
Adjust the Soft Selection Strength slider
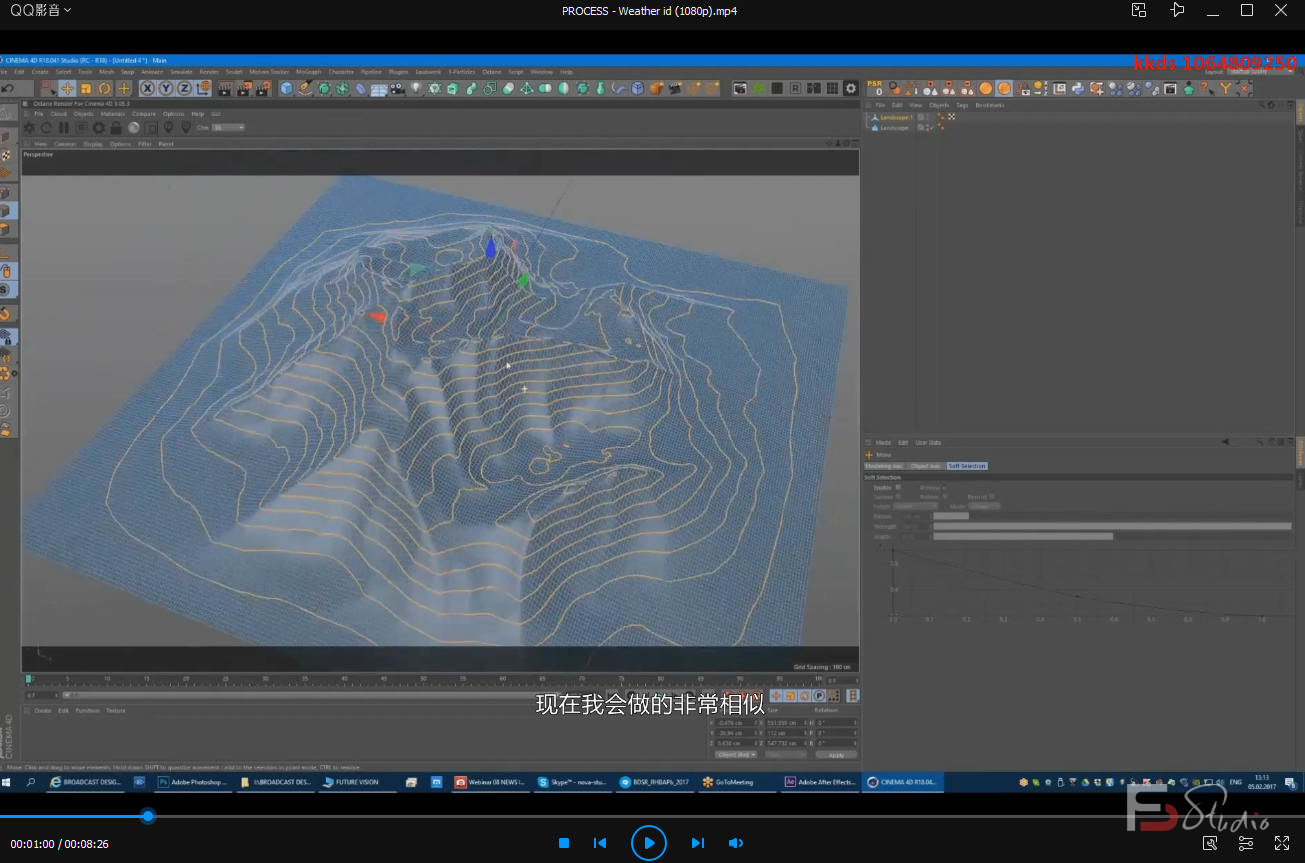1112,526
